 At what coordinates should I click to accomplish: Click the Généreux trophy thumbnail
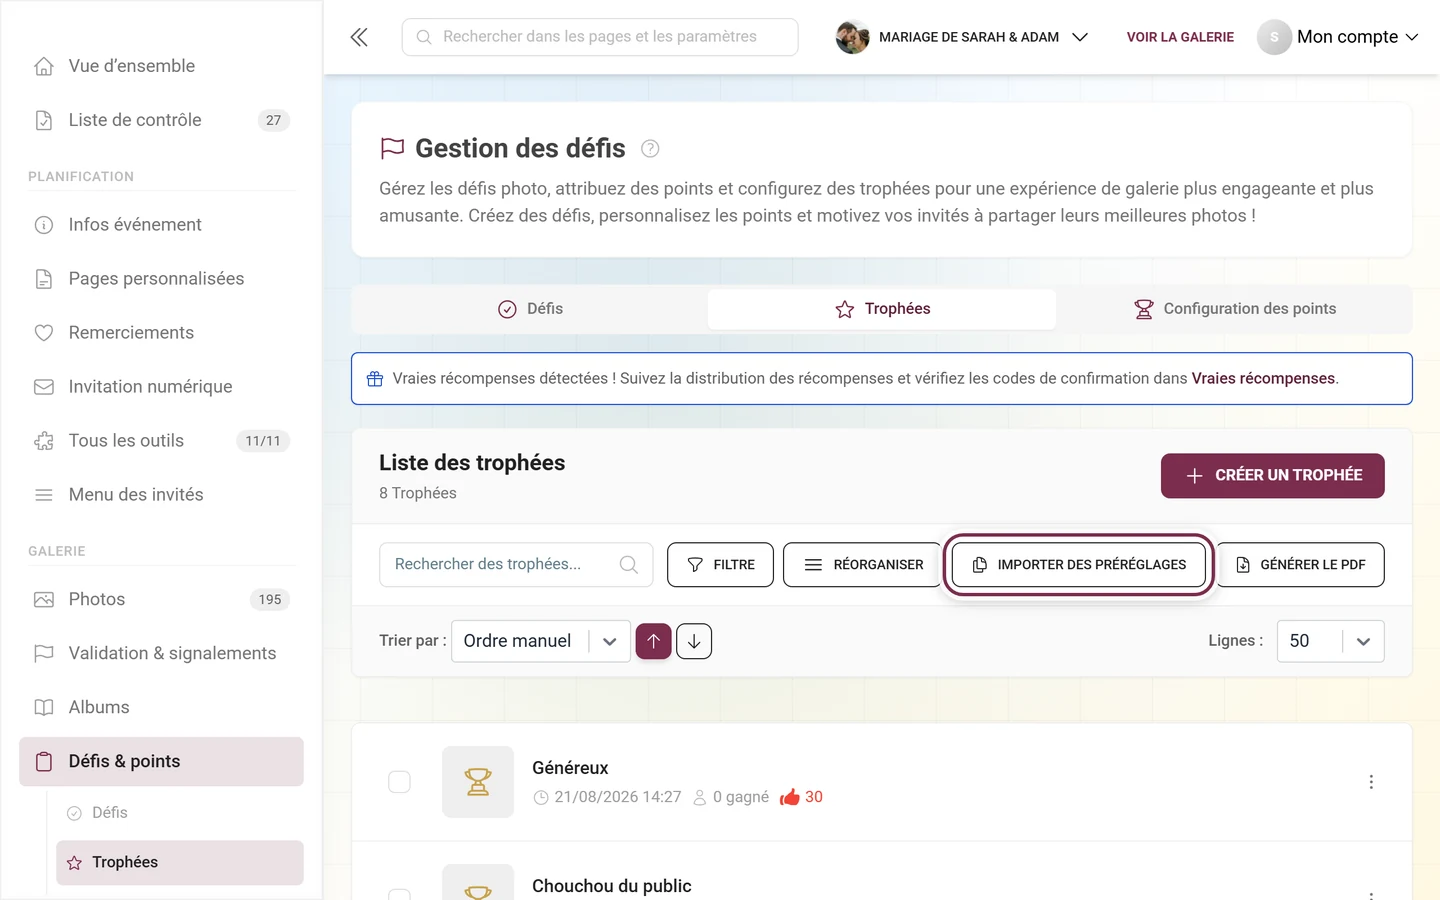(x=478, y=782)
